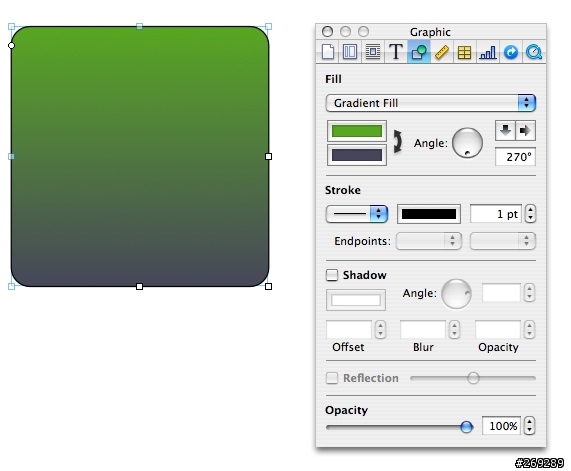Open the Wrap inspector tab
Screen dimensions: 571x471
tap(373, 52)
